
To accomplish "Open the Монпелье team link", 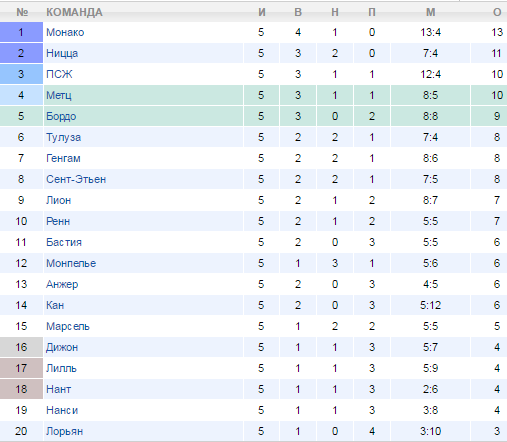I will pos(71,263).
